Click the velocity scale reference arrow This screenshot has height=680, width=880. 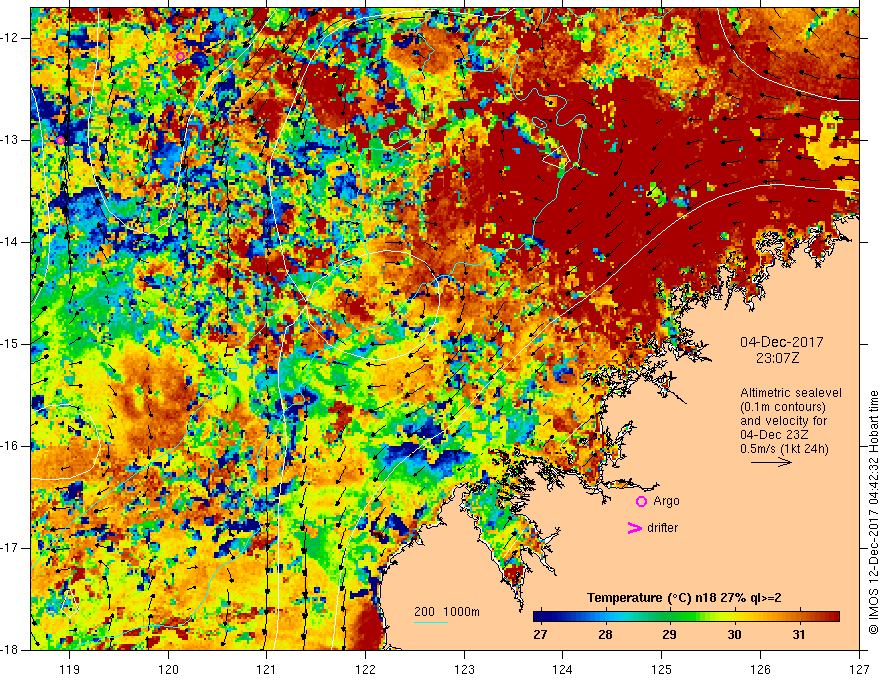coord(771,462)
